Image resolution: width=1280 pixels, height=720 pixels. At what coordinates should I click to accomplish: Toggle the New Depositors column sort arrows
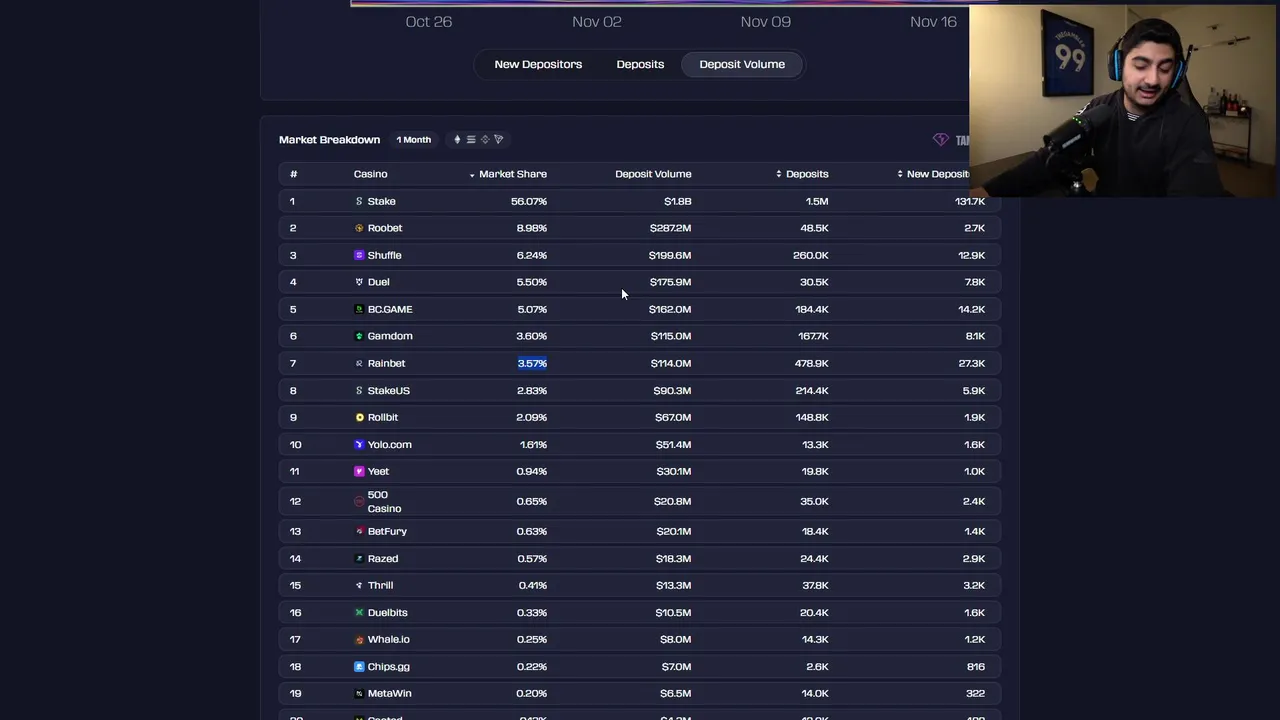tap(900, 174)
